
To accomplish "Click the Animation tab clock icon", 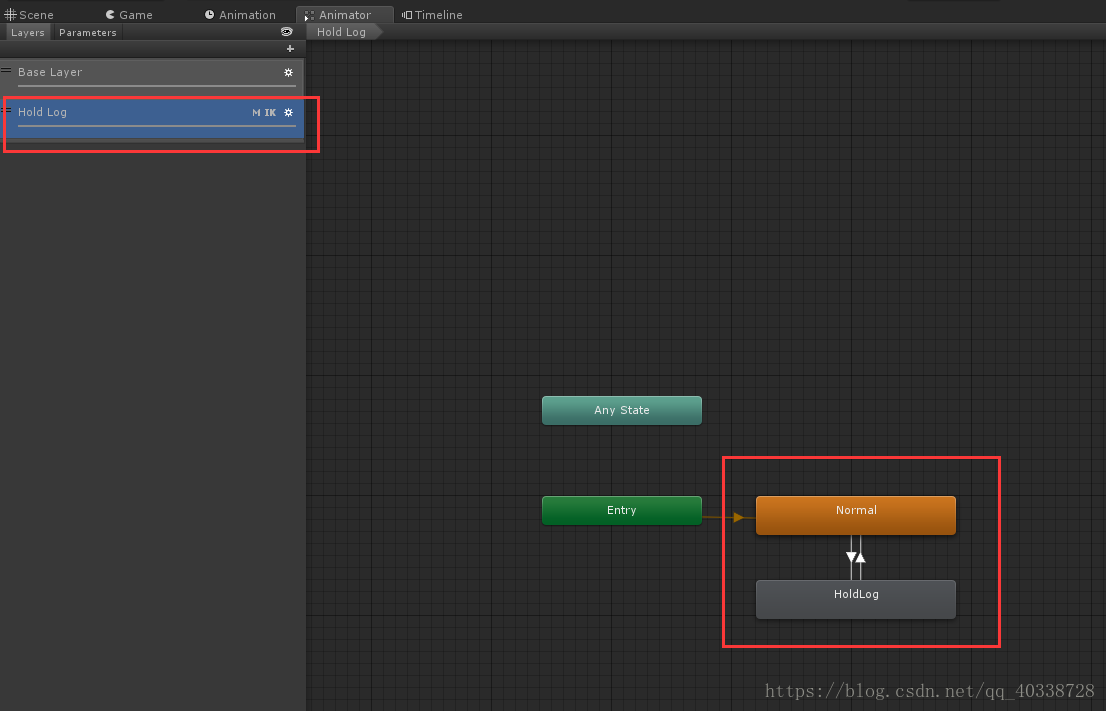I will (x=209, y=15).
